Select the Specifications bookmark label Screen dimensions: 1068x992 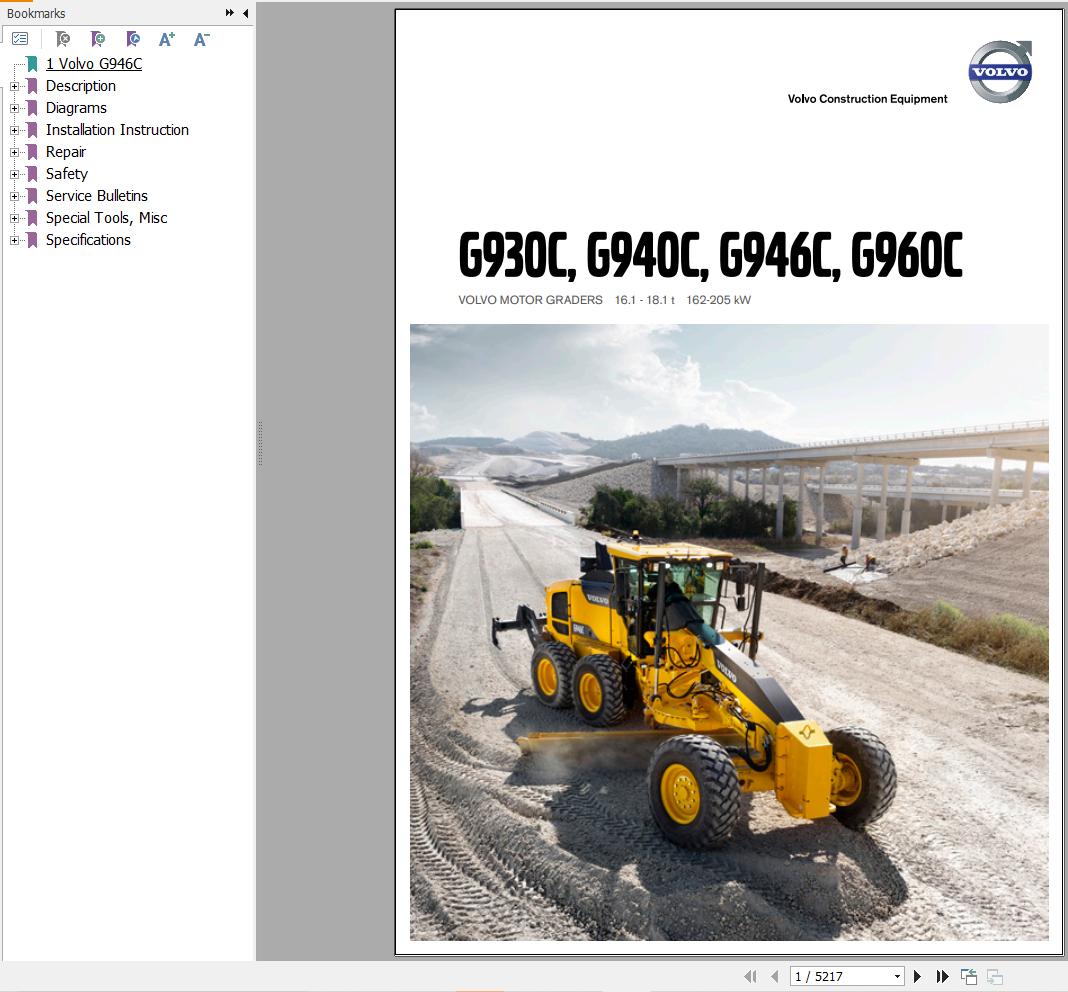click(88, 240)
